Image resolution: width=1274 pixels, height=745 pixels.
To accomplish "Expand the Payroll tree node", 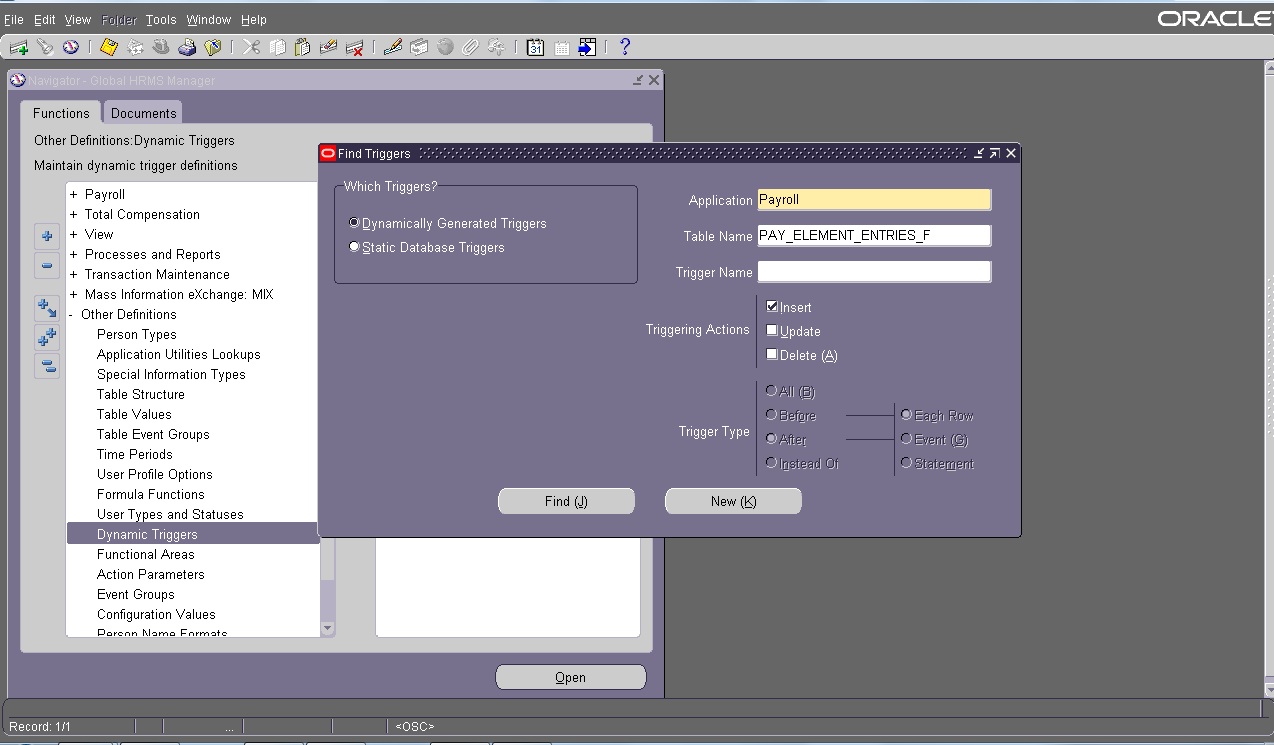I will (x=75, y=194).
